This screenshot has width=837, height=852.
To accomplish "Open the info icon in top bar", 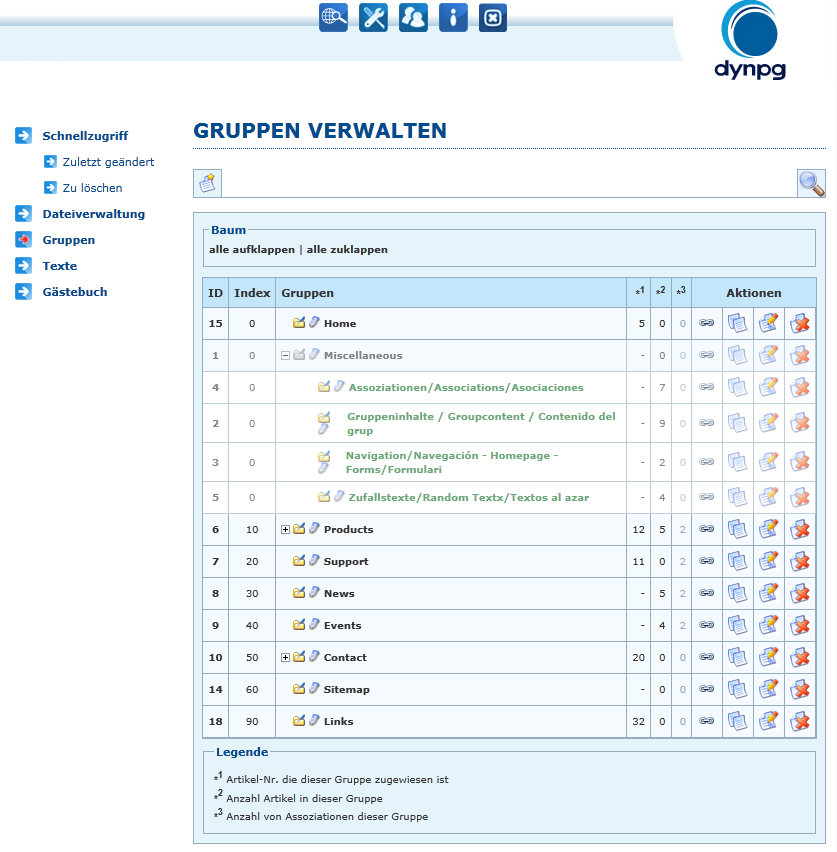I will point(453,18).
